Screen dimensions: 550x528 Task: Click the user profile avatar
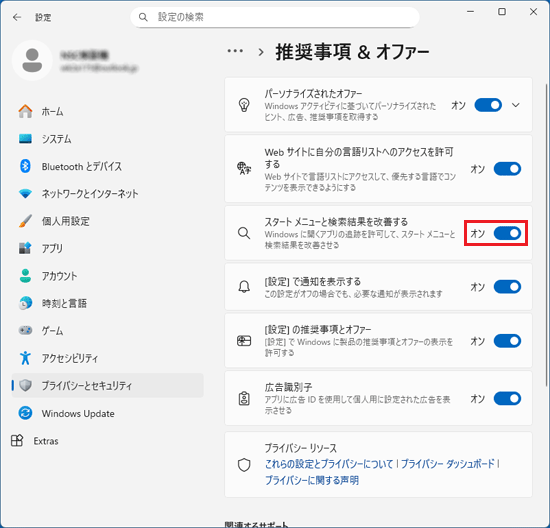pos(32,60)
